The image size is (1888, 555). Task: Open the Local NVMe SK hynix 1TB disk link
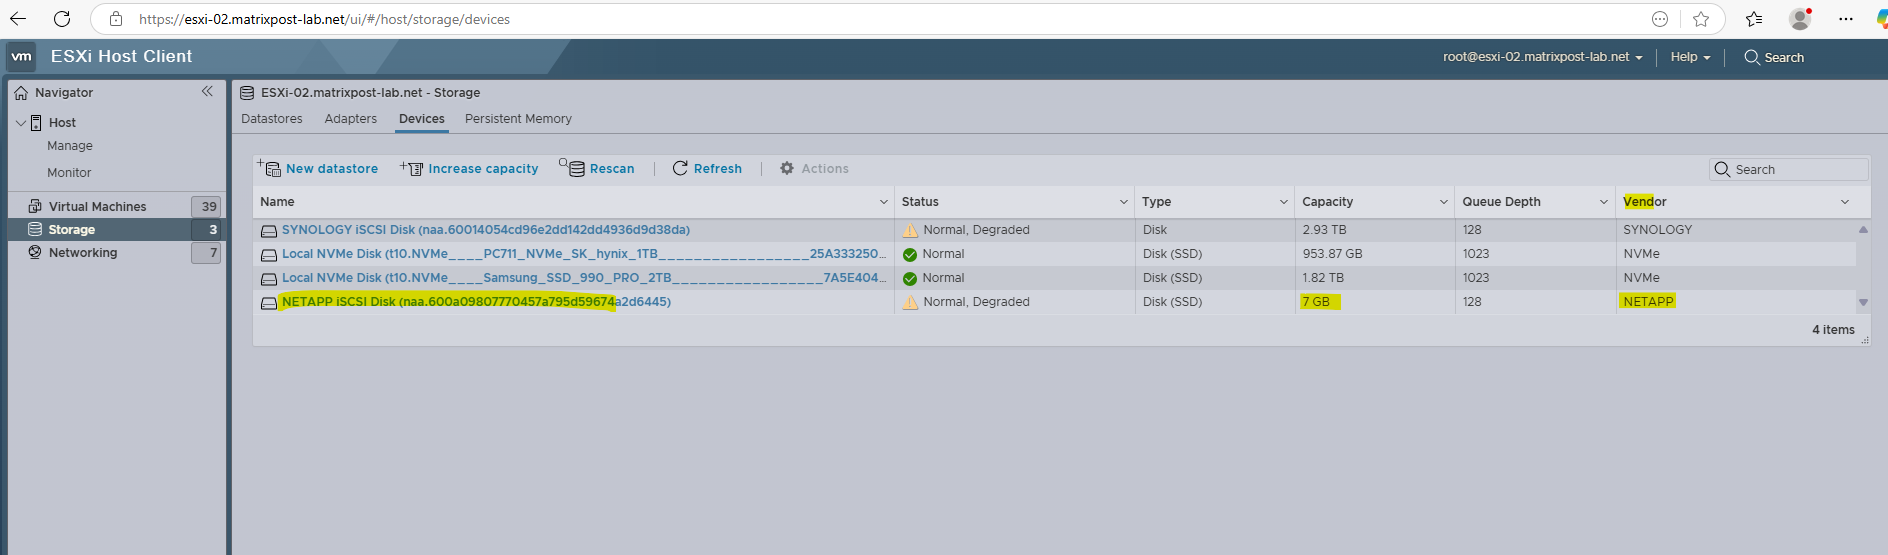(x=584, y=254)
